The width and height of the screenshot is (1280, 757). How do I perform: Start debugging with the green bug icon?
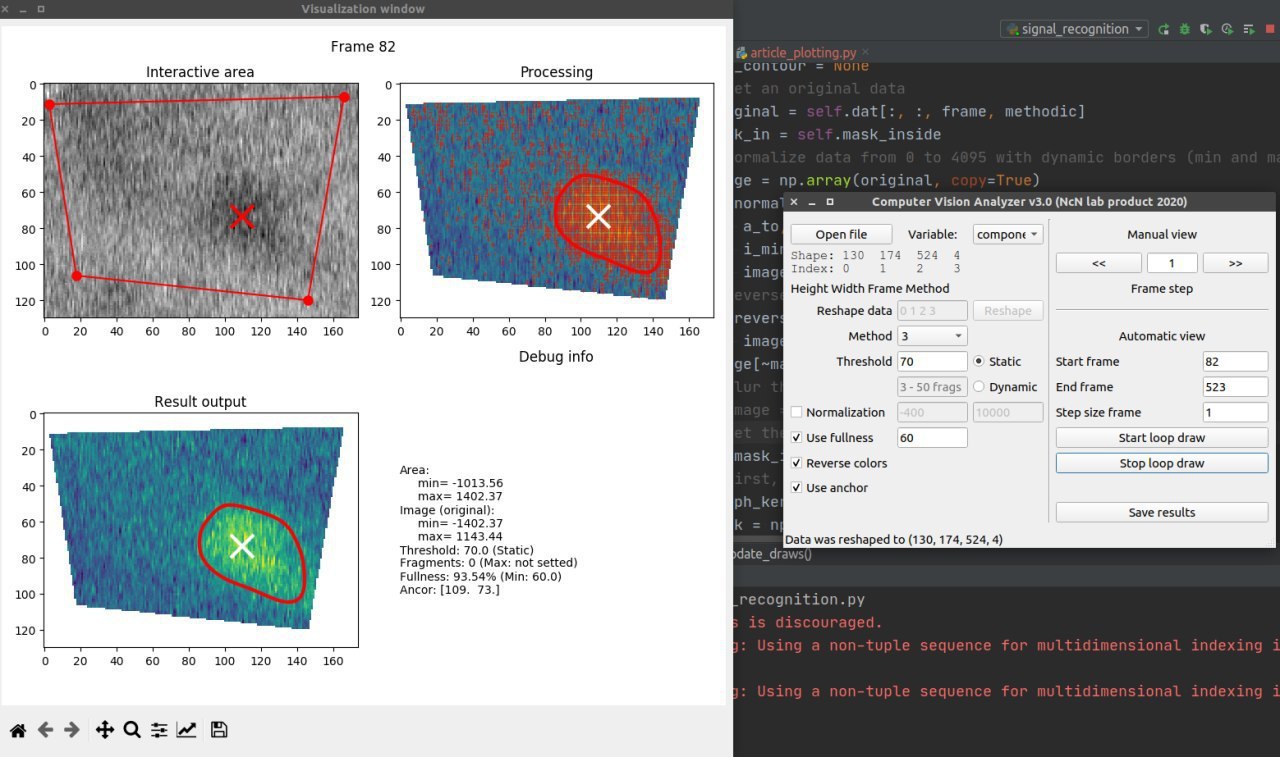point(1185,30)
